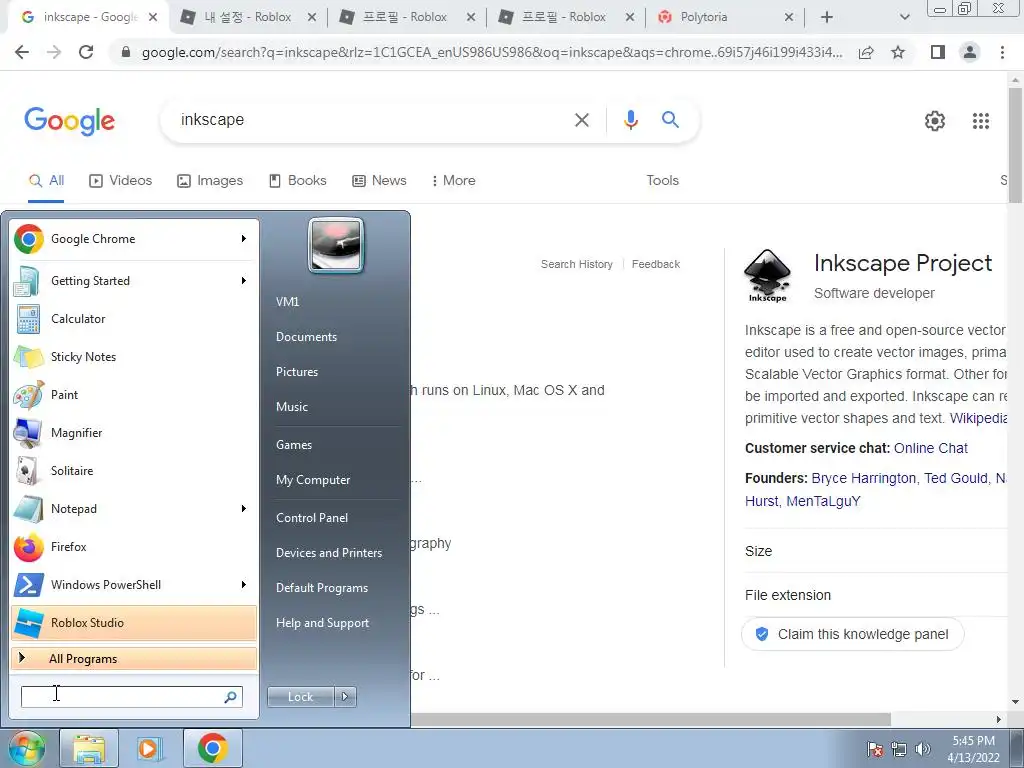Open Google settings gear

pos(935,121)
